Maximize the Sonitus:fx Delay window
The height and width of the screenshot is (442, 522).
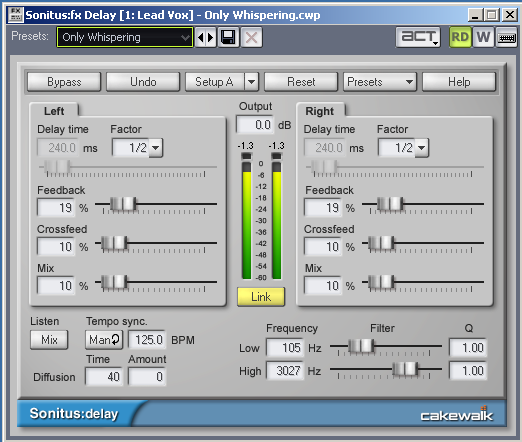pos(491,15)
